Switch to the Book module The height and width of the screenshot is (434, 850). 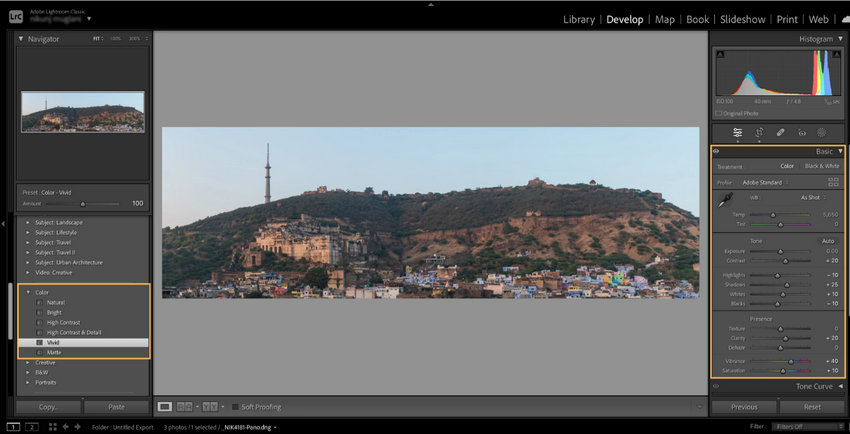pos(698,20)
